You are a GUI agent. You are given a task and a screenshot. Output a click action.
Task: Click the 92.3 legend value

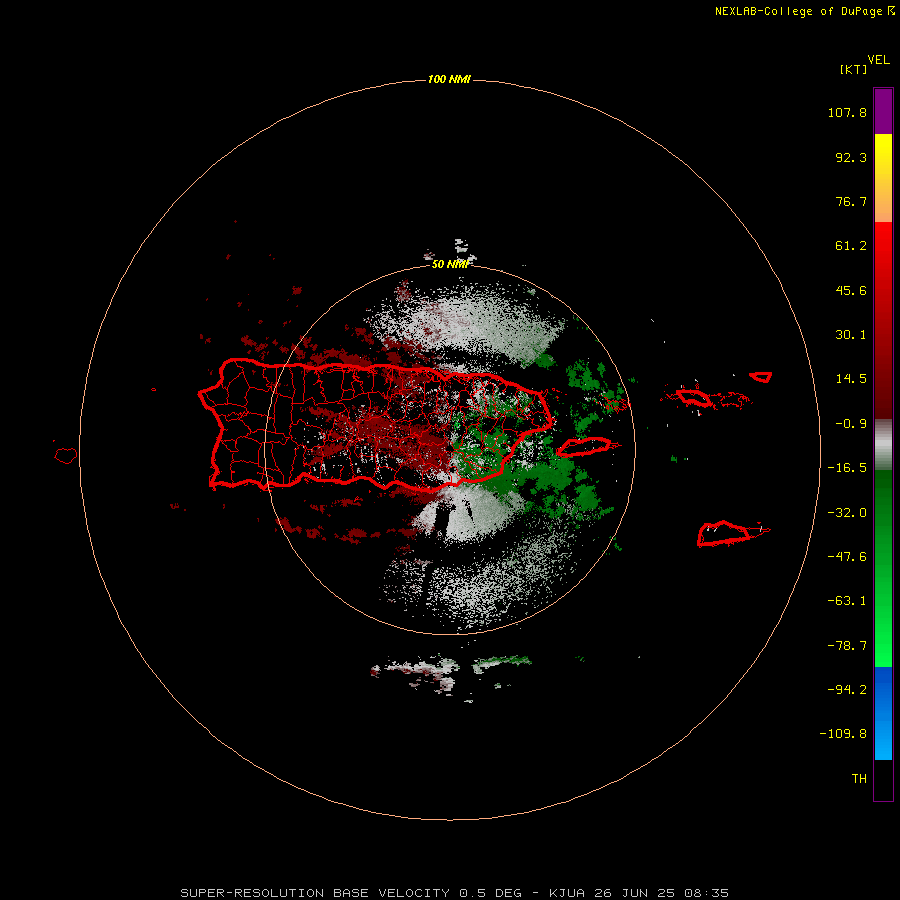click(851, 157)
